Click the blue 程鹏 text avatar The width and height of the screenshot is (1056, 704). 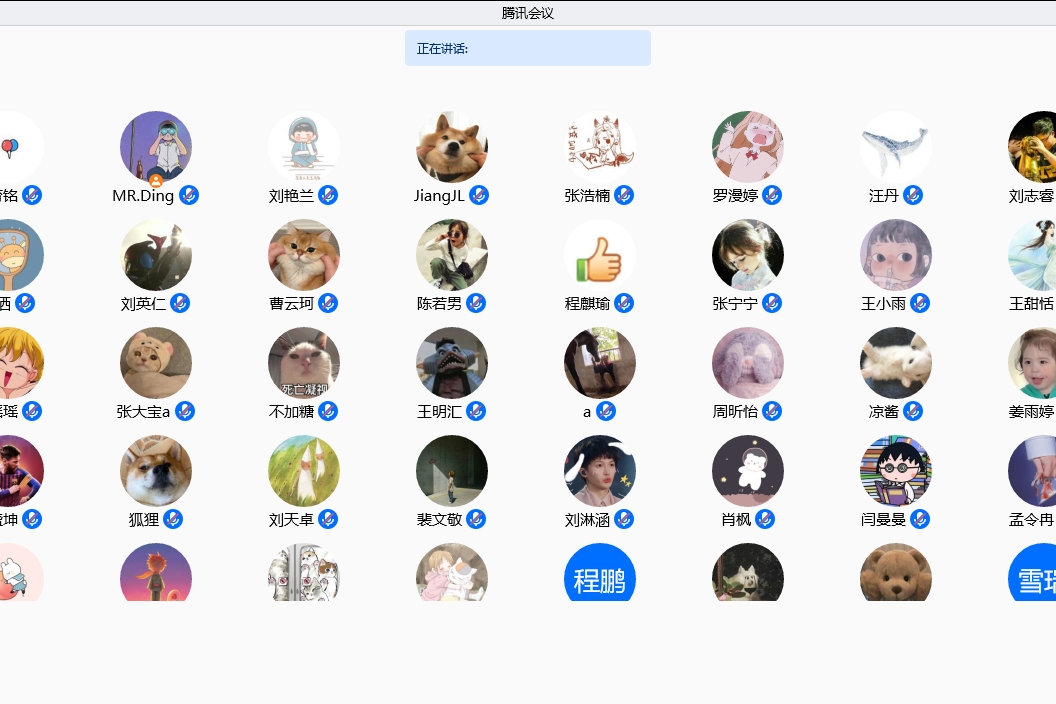[x=600, y=574]
